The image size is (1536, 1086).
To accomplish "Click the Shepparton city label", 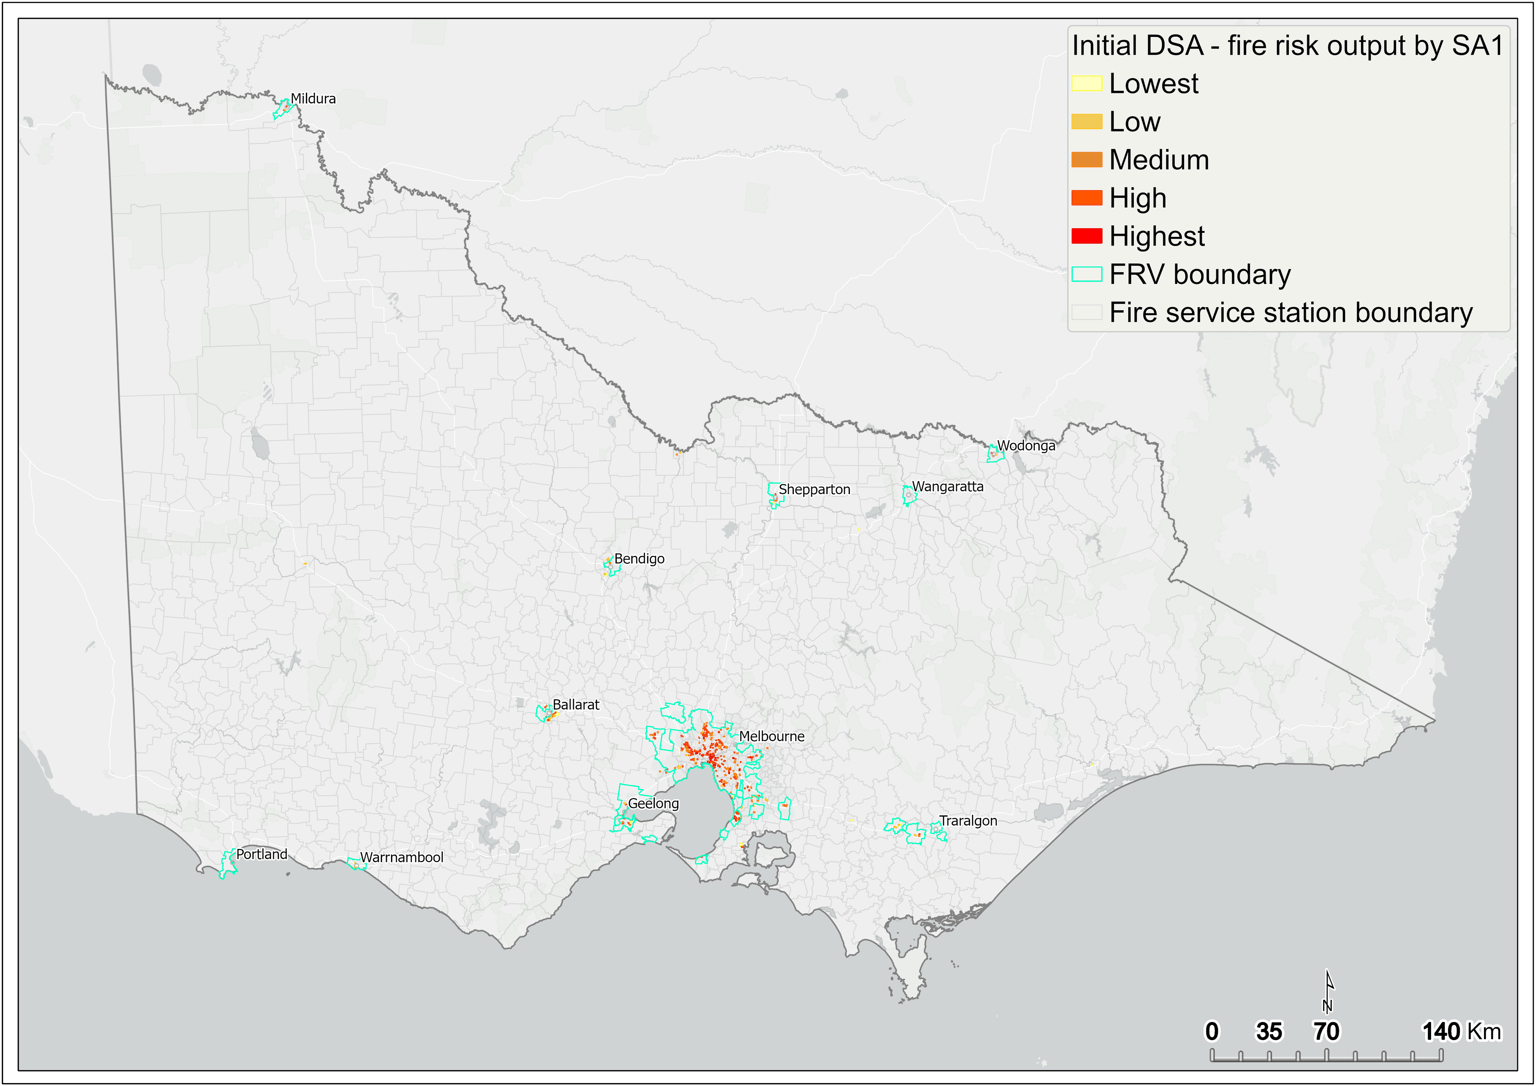I will 816,489.
